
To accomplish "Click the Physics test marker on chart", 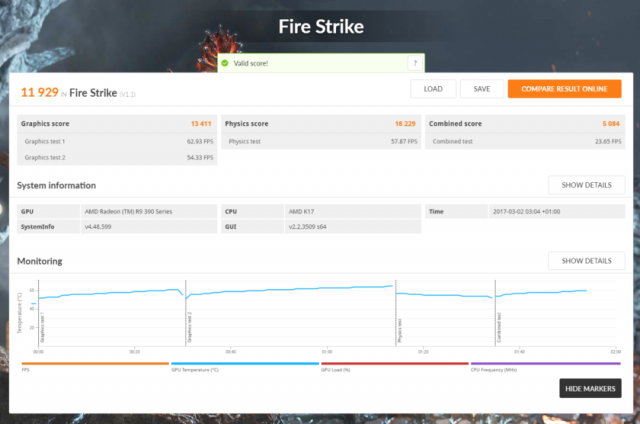I will pyautogui.click(x=400, y=329).
